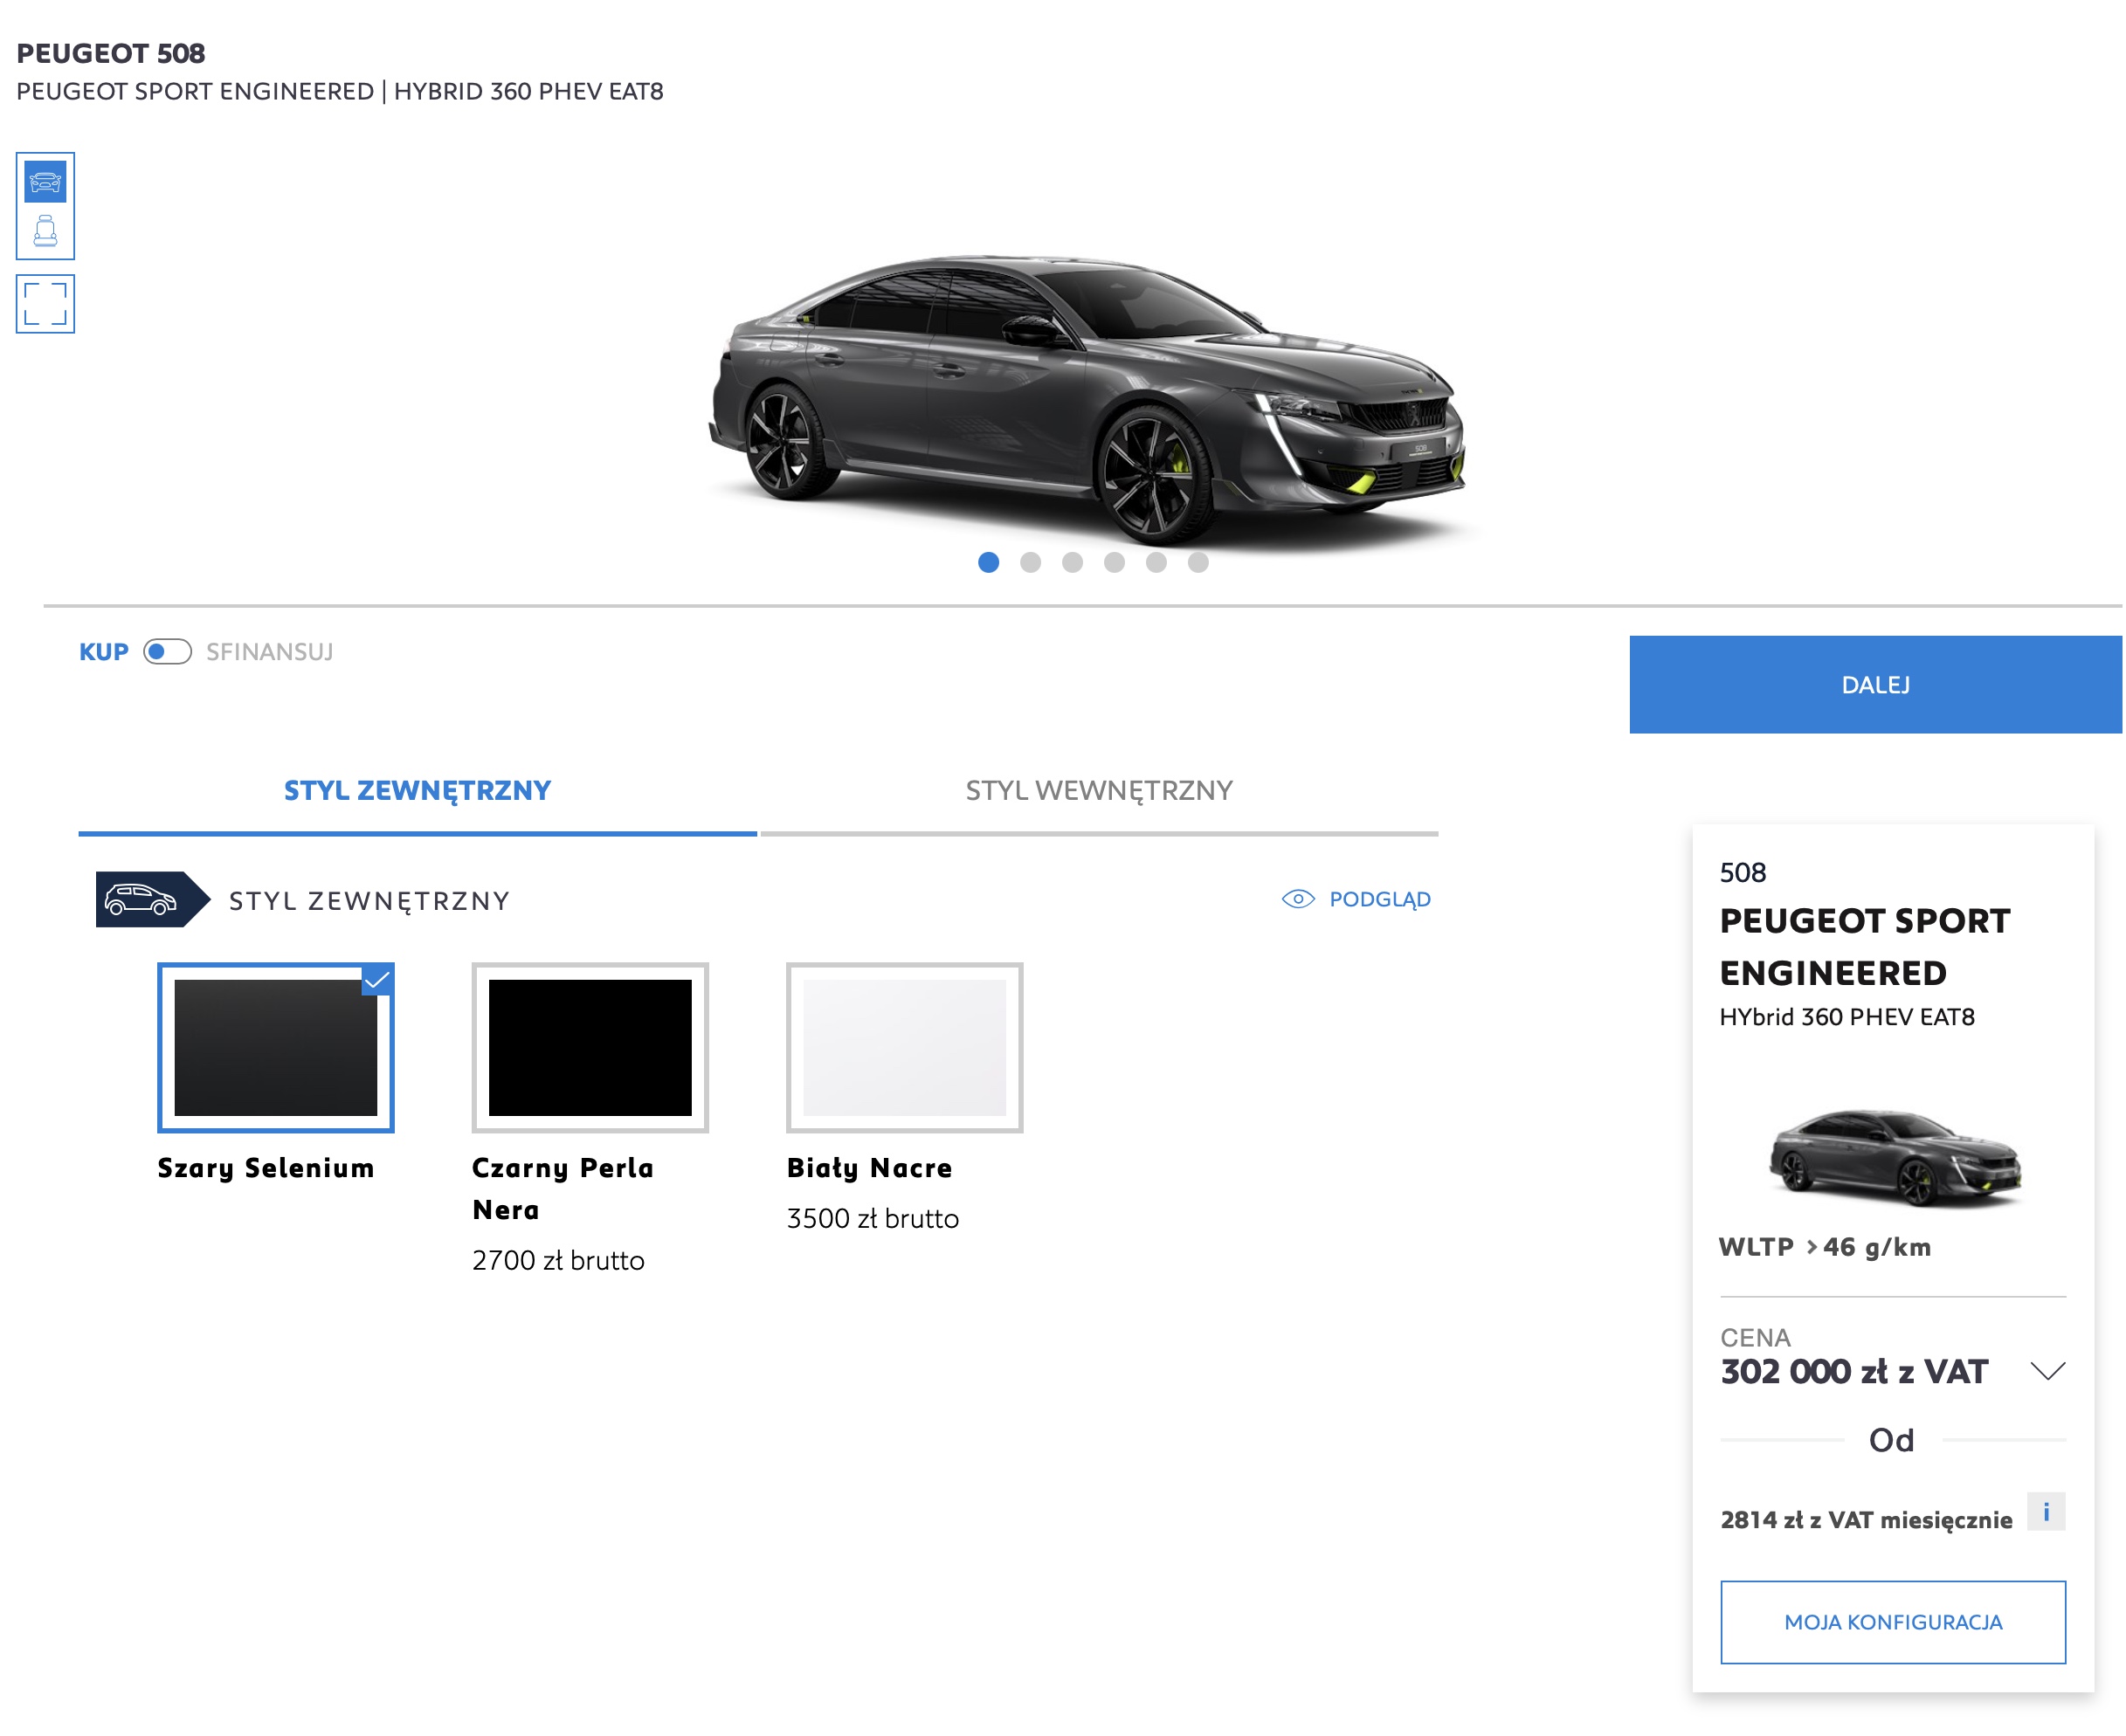
Task: Select SFINANSUJ financing option label
Action: click(x=270, y=652)
